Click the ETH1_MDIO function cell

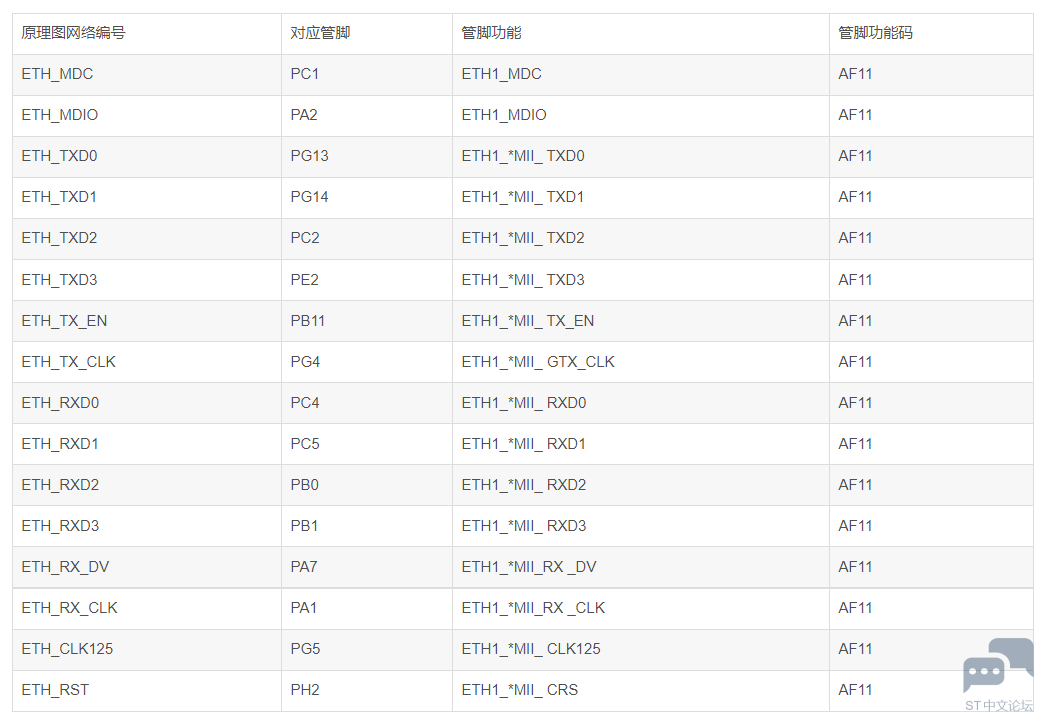[641, 115]
